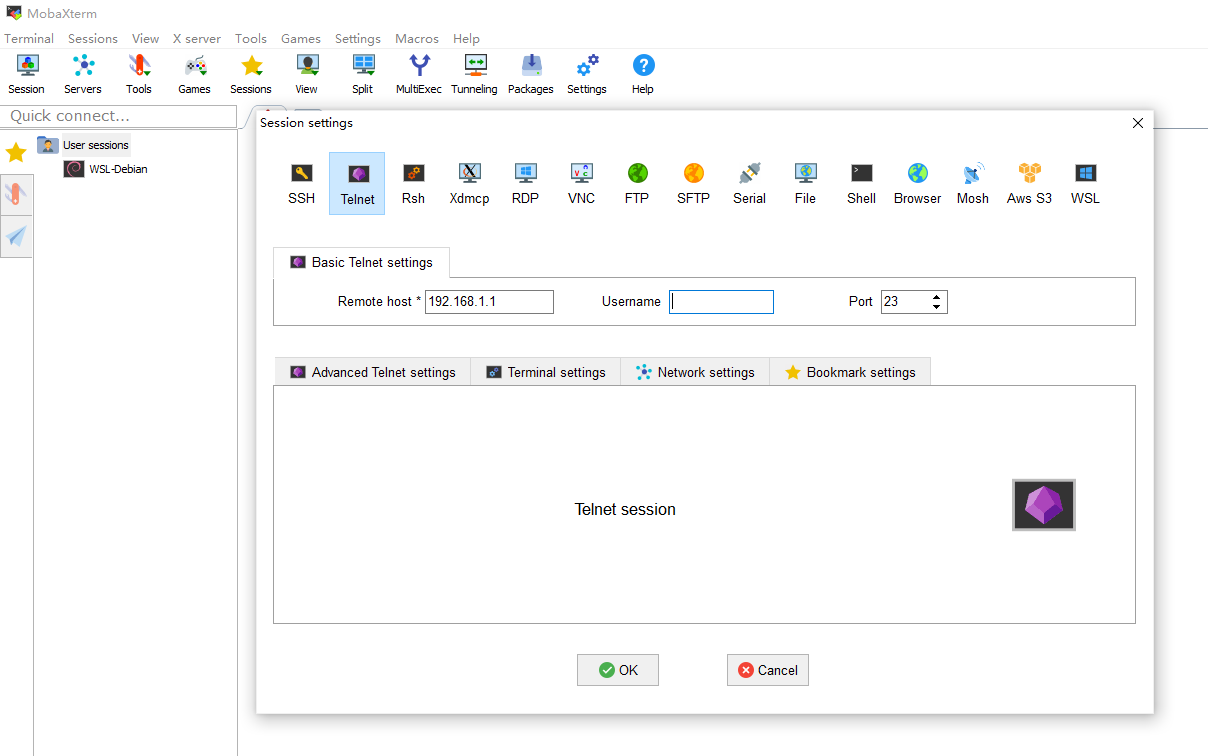Select the Aws S3 session icon
The image size is (1208, 756).
pos(1029,183)
